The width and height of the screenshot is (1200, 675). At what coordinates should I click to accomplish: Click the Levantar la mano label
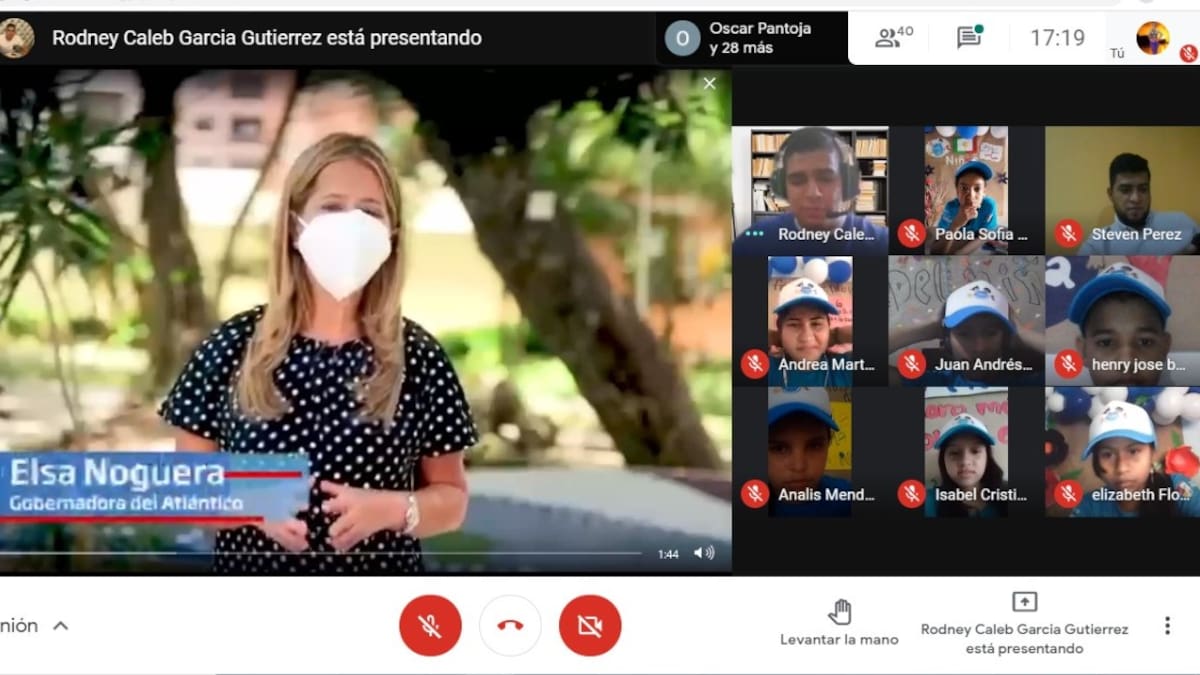click(x=839, y=640)
